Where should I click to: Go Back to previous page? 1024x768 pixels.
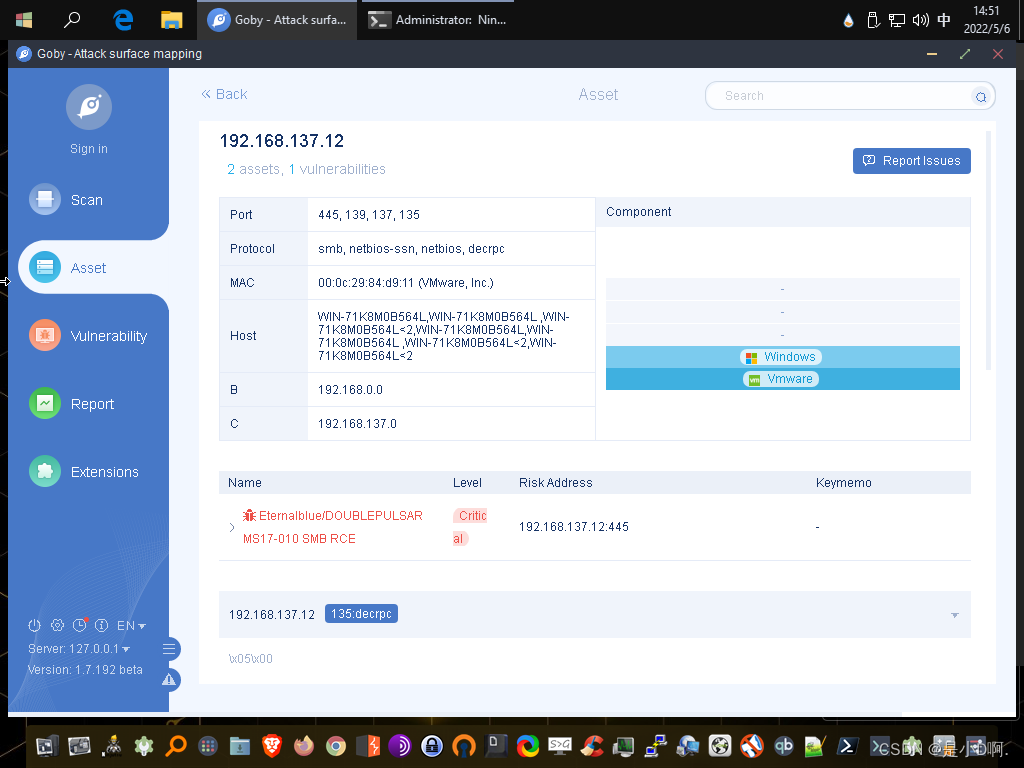click(x=224, y=95)
